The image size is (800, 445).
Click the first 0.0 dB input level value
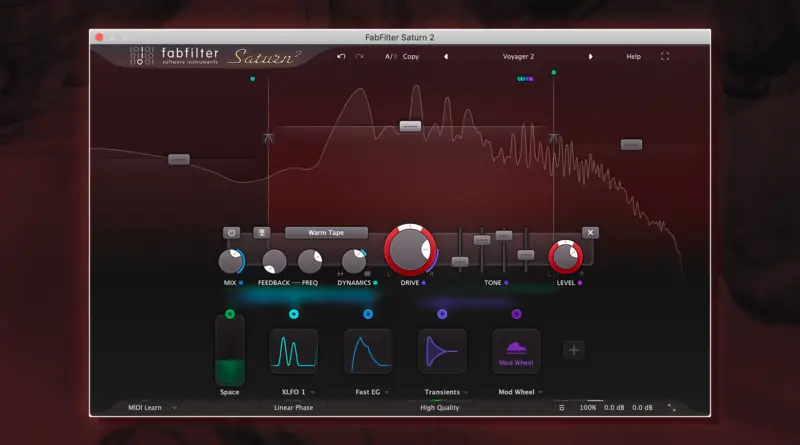point(614,408)
